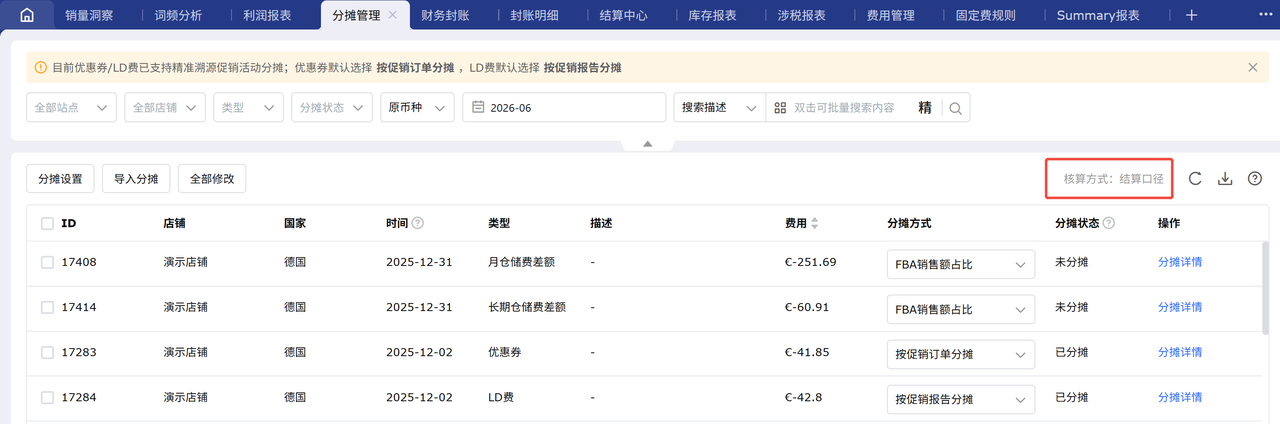The width and height of the screenshot is (1280, 424).
Task: Click the 月仓储费差额 type cell
Action: (x=521, y=262)
